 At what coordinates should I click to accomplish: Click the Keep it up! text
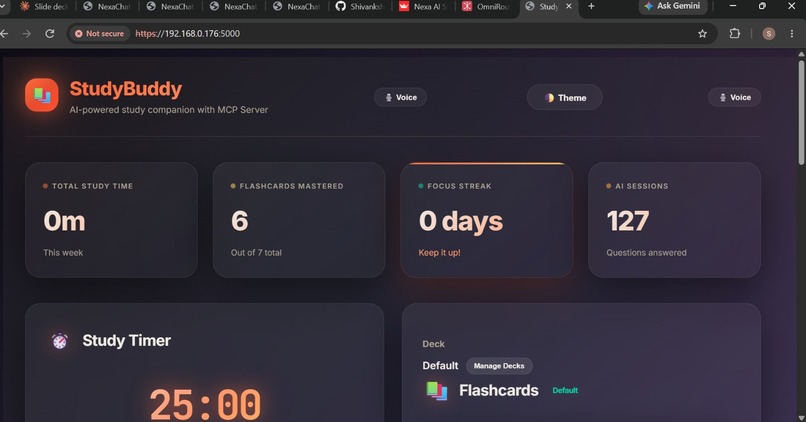[x=439, y=252]
